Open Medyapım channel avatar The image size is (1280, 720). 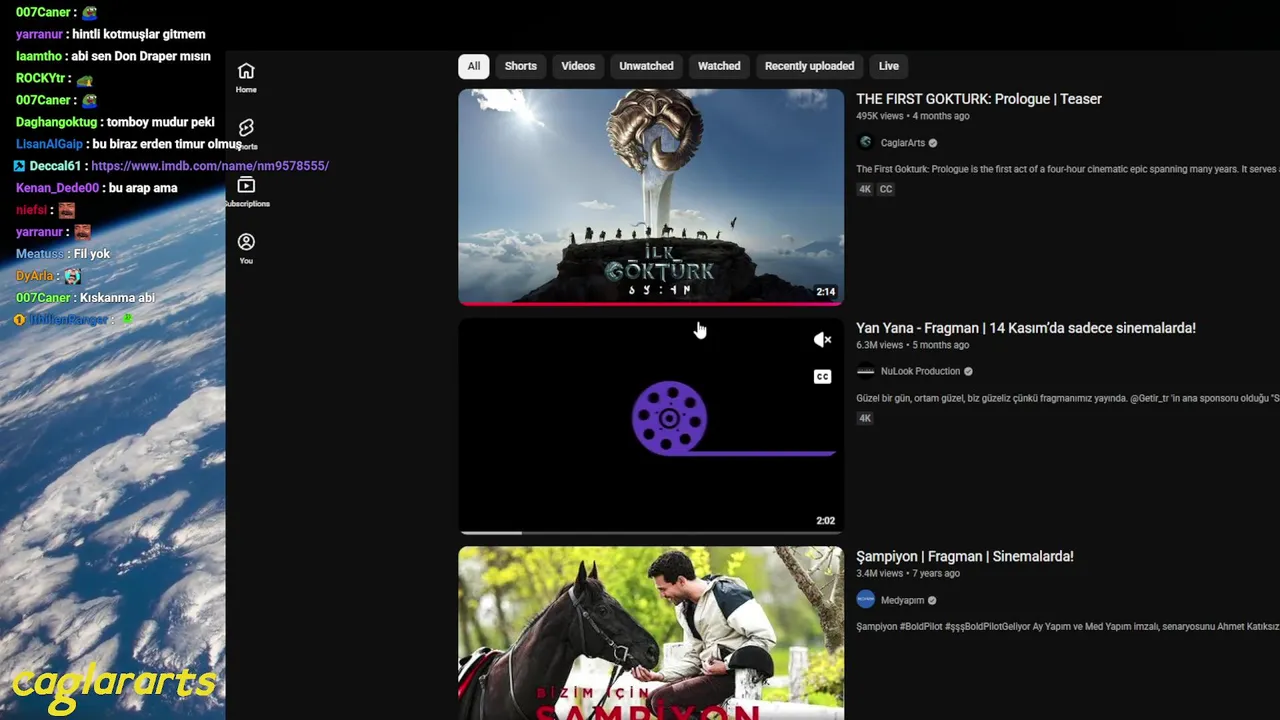pyautogui.click(x=866, y=600)
